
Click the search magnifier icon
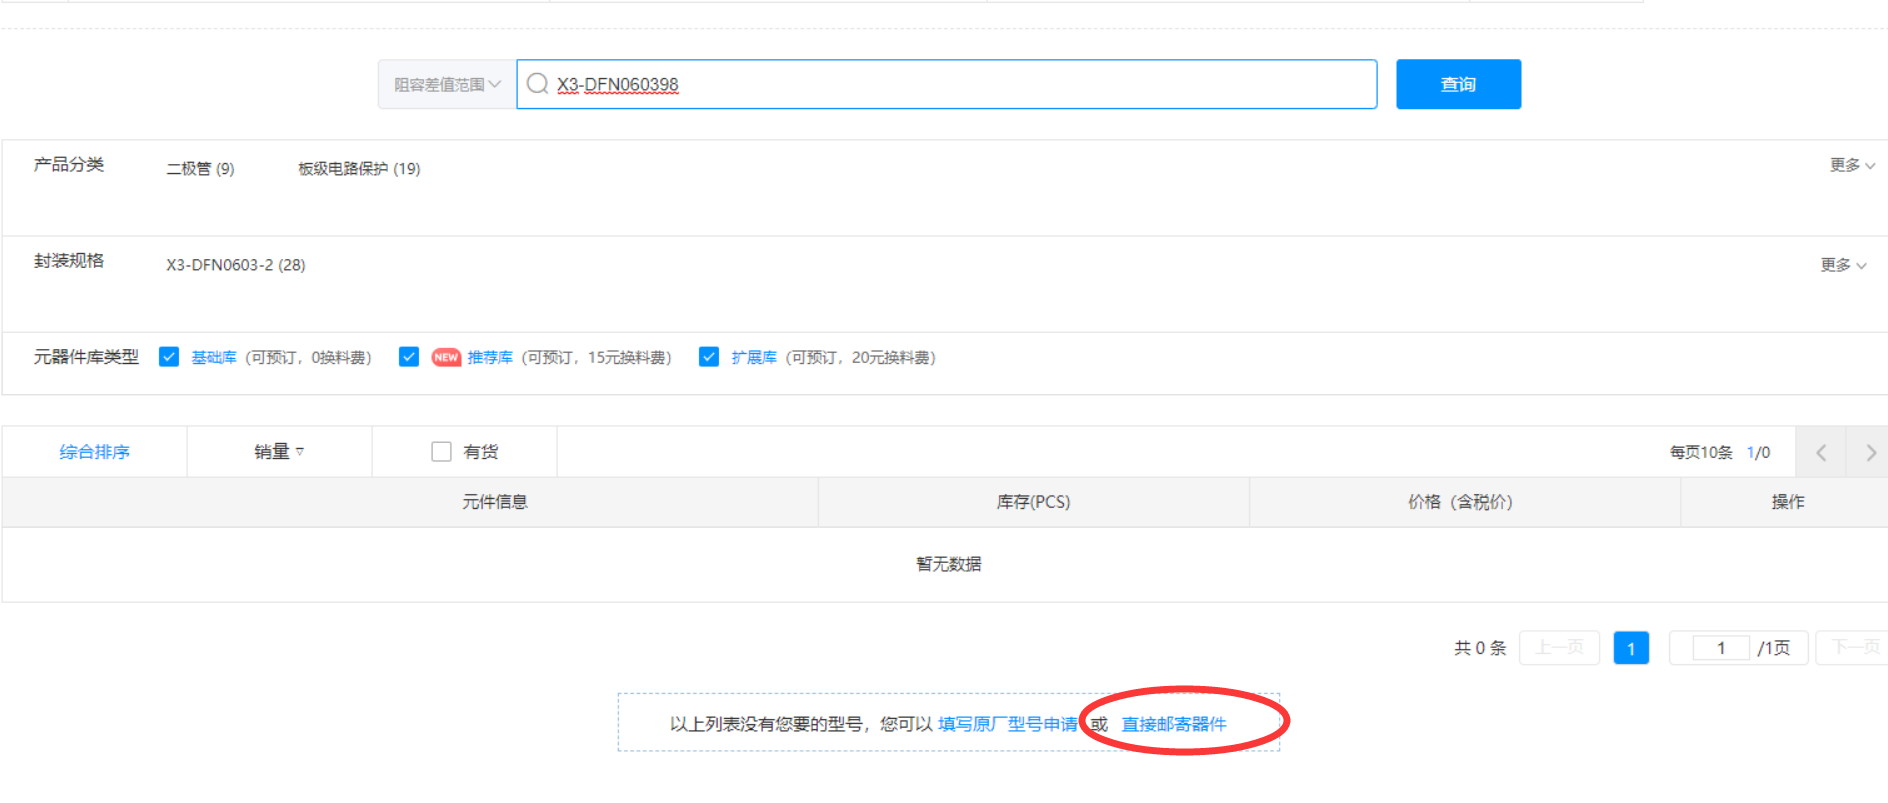point(537,84)
